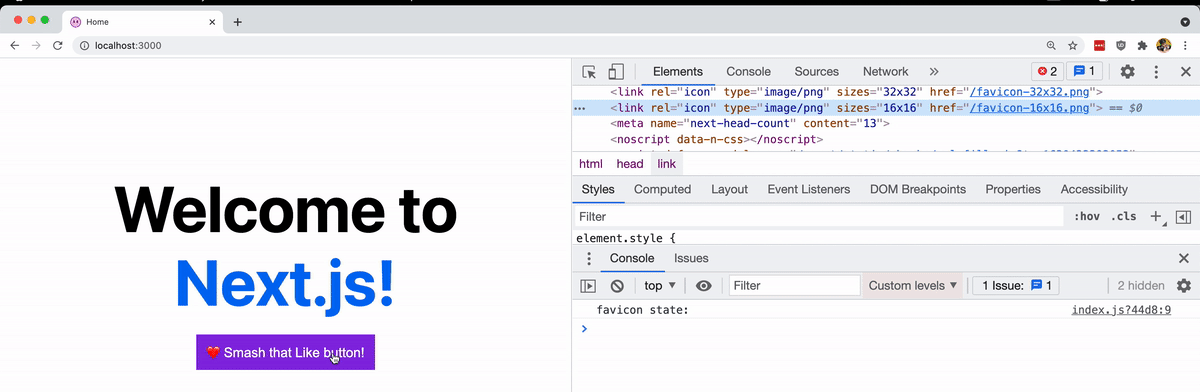This screenshot has width=1200, height=392.
Task: Click the Styles filter field
Action: [x=818, y=216]
